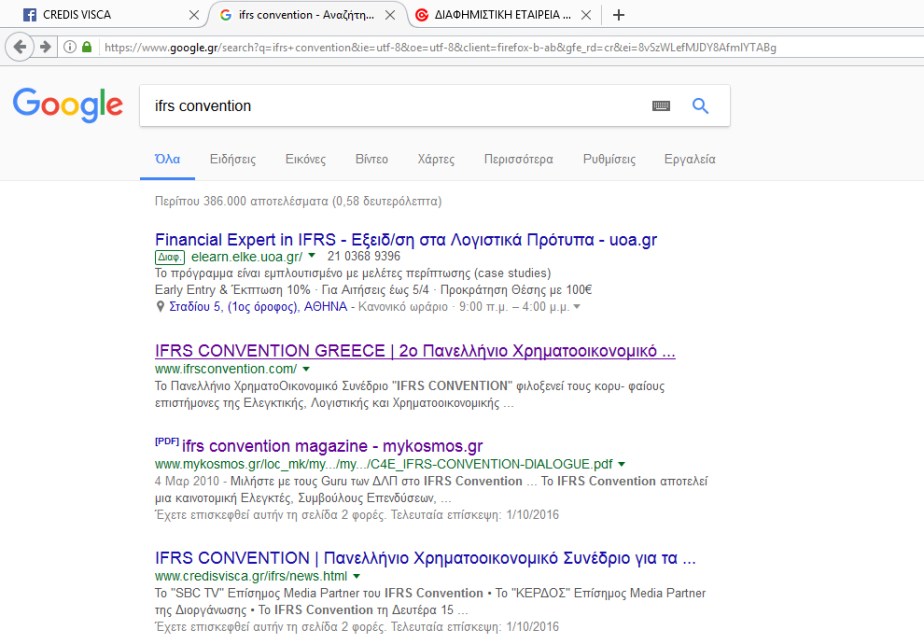Click the blue search magnifier icon
This screenshot has height=644, width=924.
click(x=700, y=105)
